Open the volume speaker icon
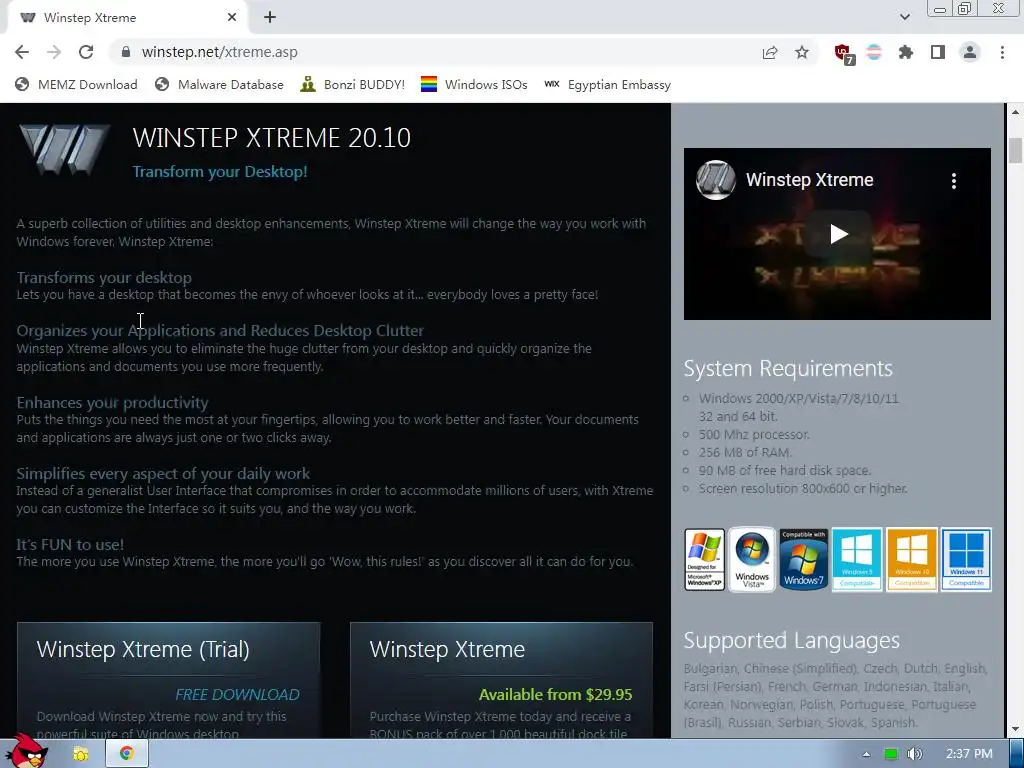The image size is (1024, 768). pos(915,754)
